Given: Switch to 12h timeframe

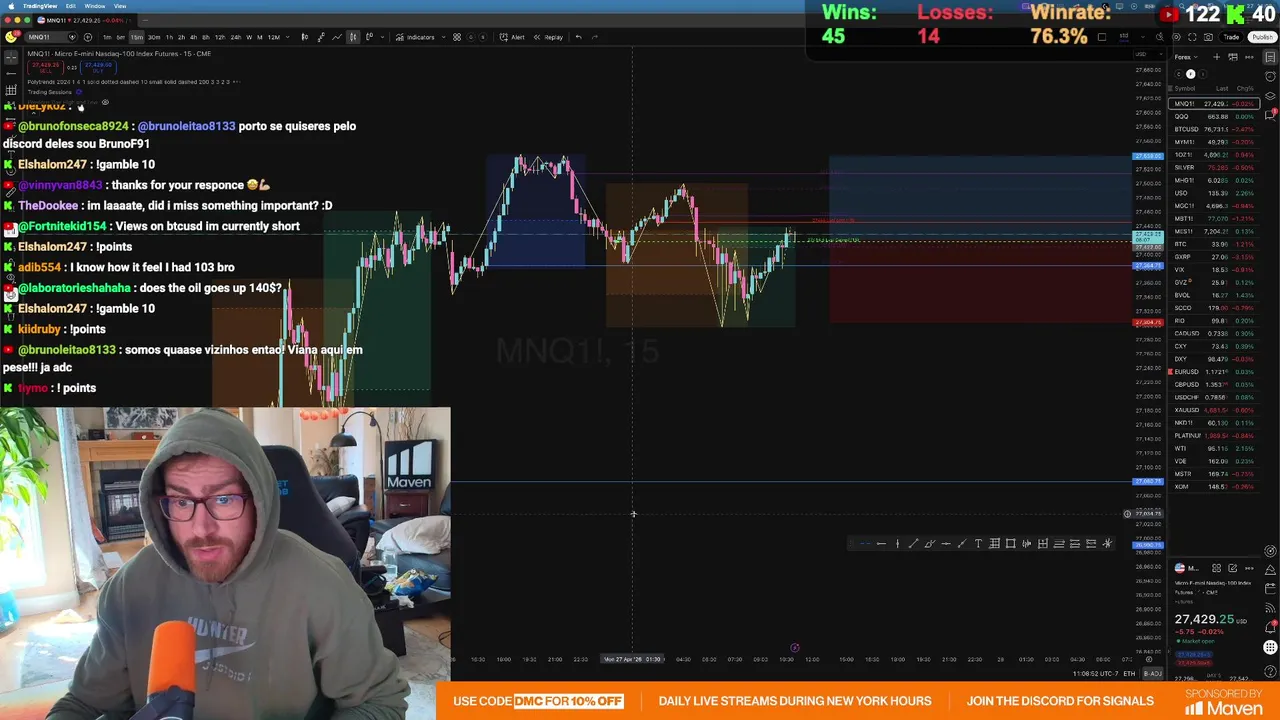Looking at the screenshot, I should pyautogui.click(x=219, y=37).
